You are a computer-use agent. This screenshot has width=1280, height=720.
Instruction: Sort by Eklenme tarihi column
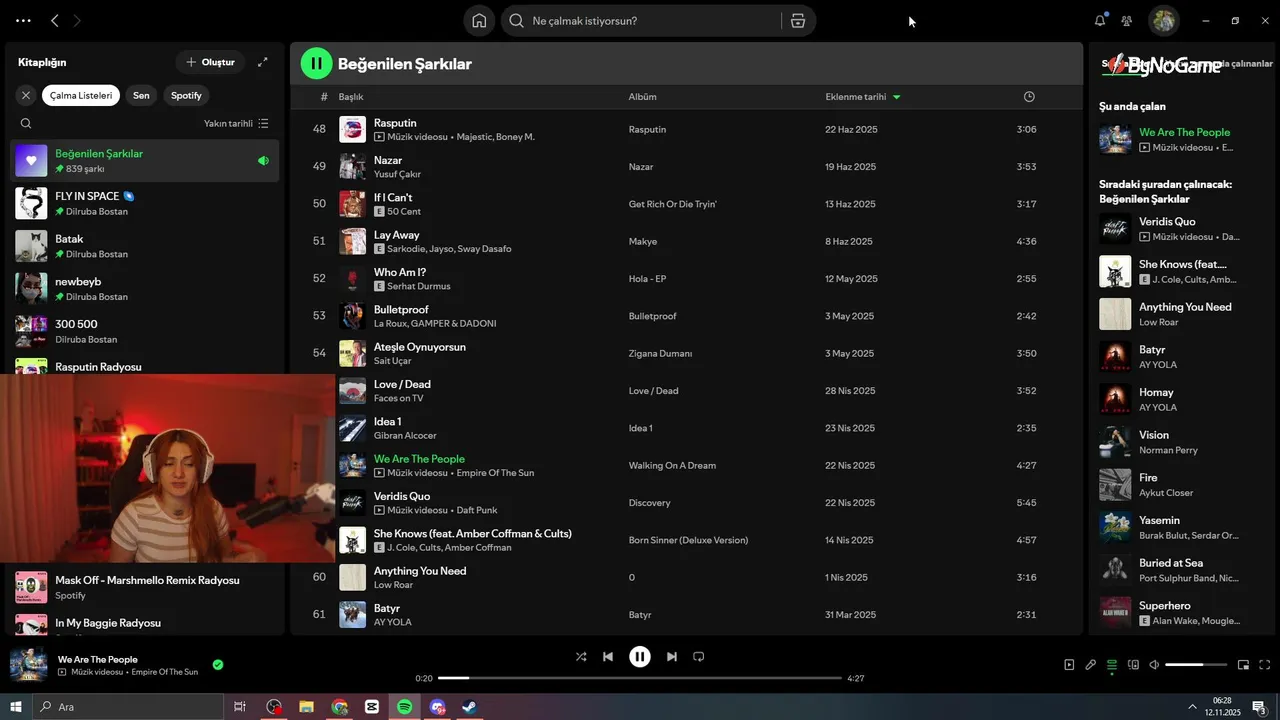(x=863, y=97)
